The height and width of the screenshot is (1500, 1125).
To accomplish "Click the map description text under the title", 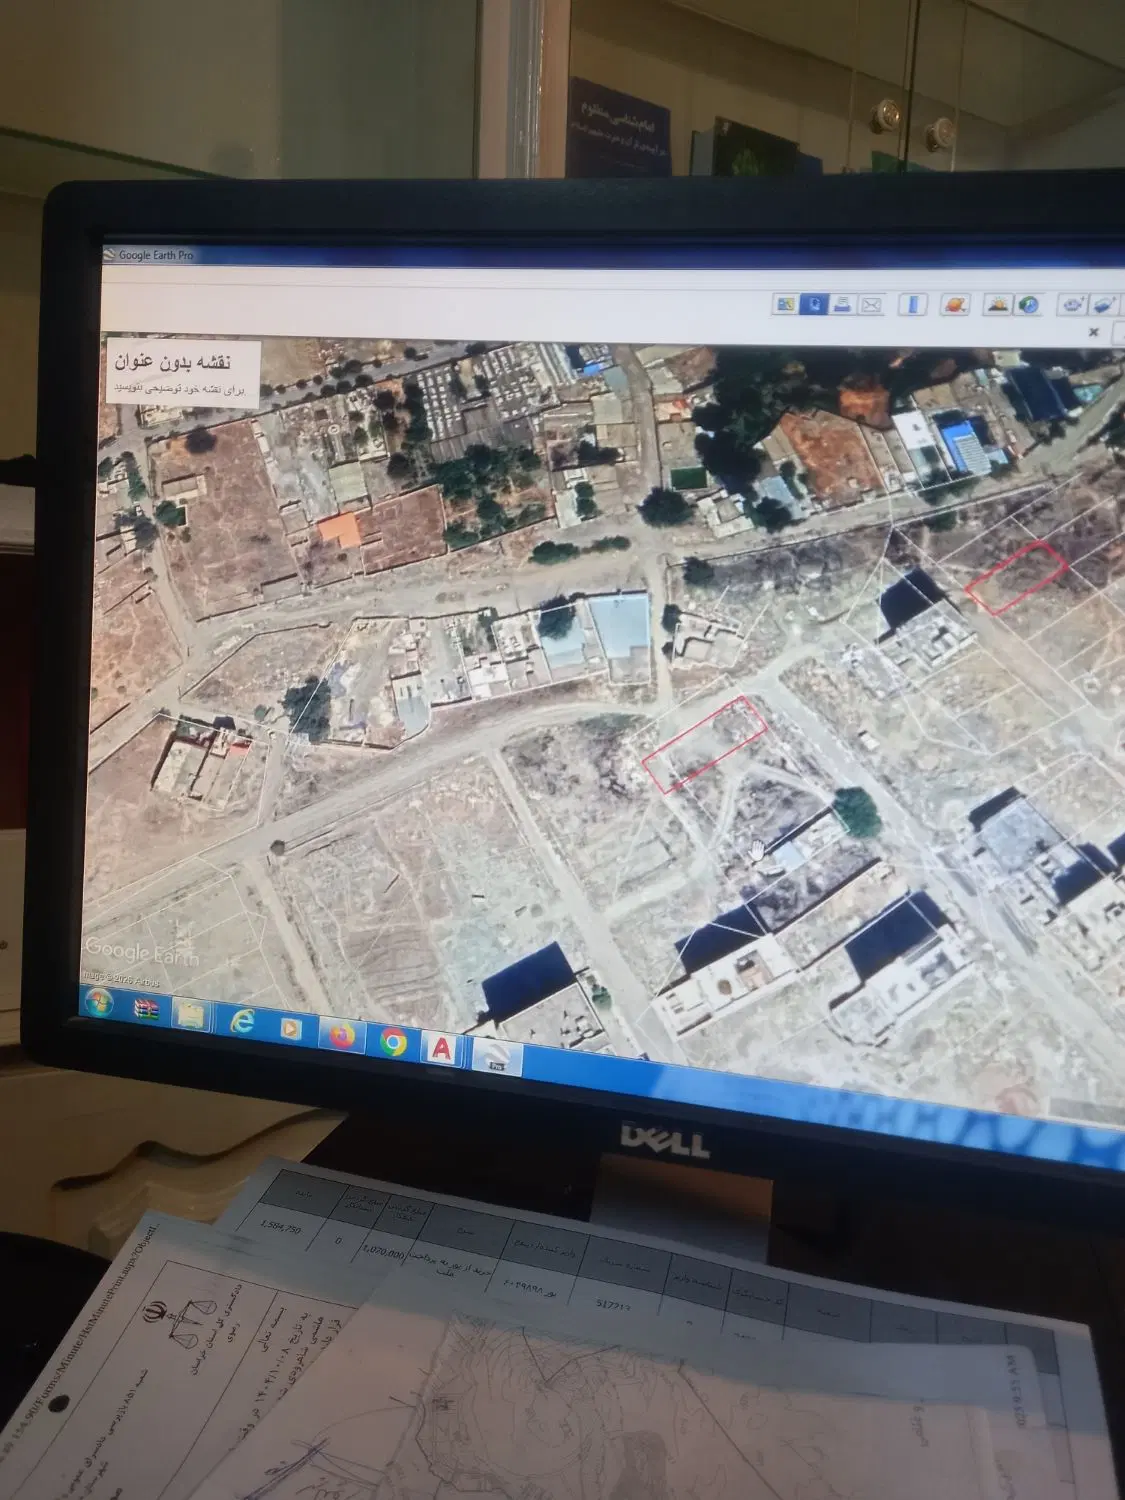I will point(178,388).
